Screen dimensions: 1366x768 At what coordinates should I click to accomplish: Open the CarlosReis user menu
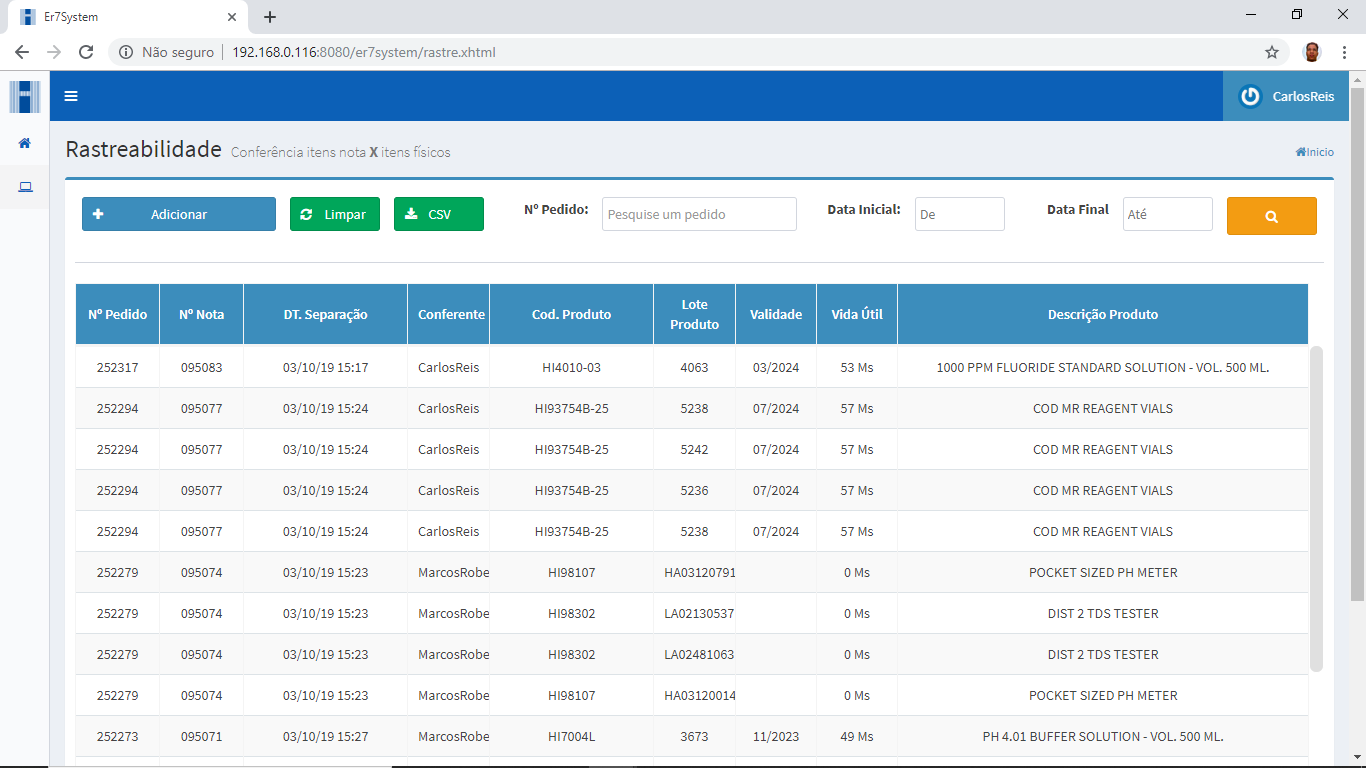tap(1286, 96)
